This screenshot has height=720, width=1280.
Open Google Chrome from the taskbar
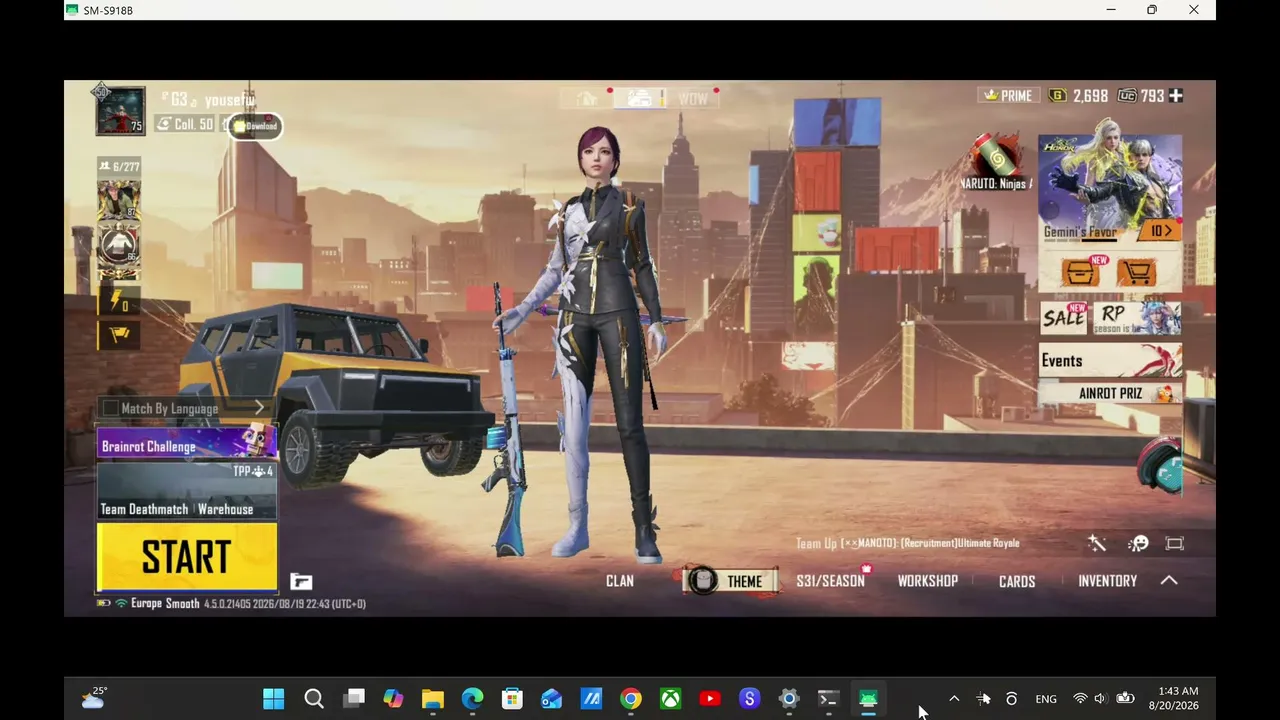pyautogui.click(x=630, y=699)
